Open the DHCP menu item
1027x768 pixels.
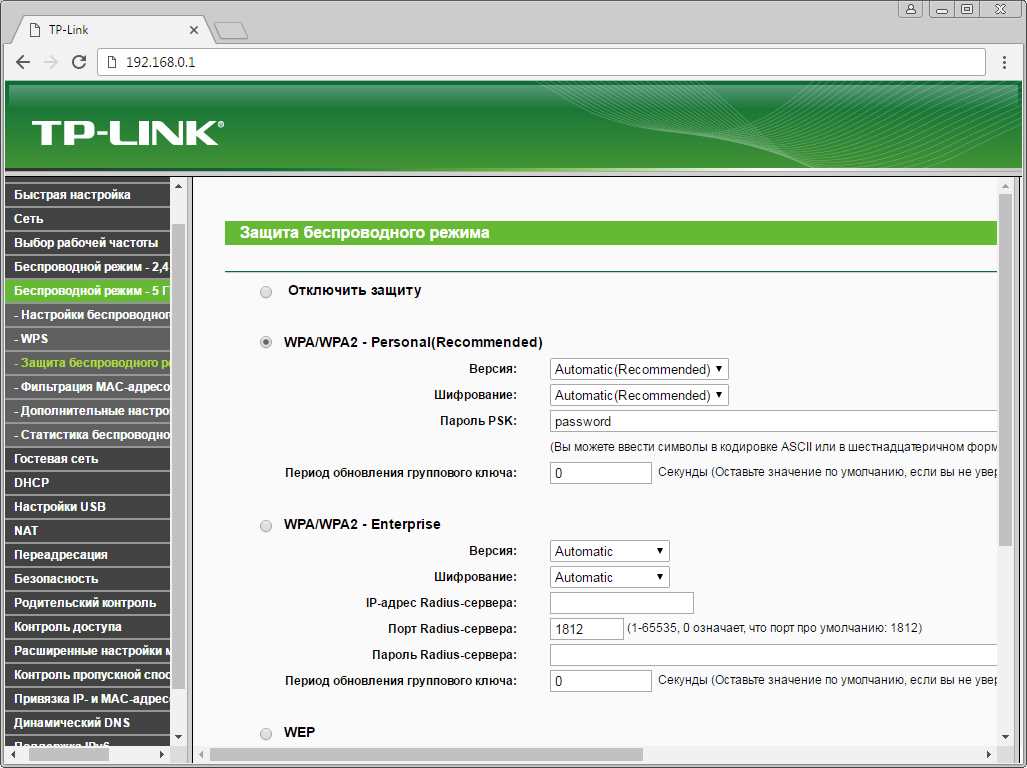click(87, 483)
